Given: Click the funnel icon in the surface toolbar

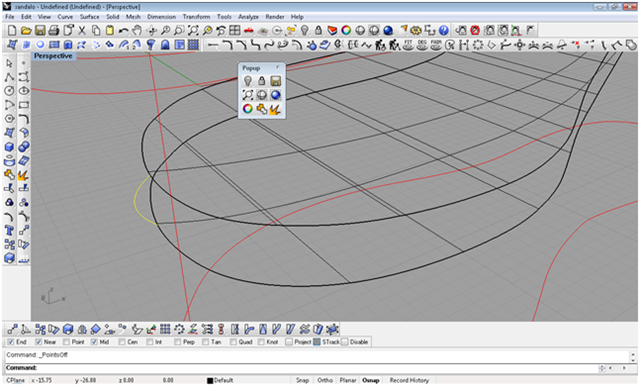Looking at the screenshot, I should point(151,44).
